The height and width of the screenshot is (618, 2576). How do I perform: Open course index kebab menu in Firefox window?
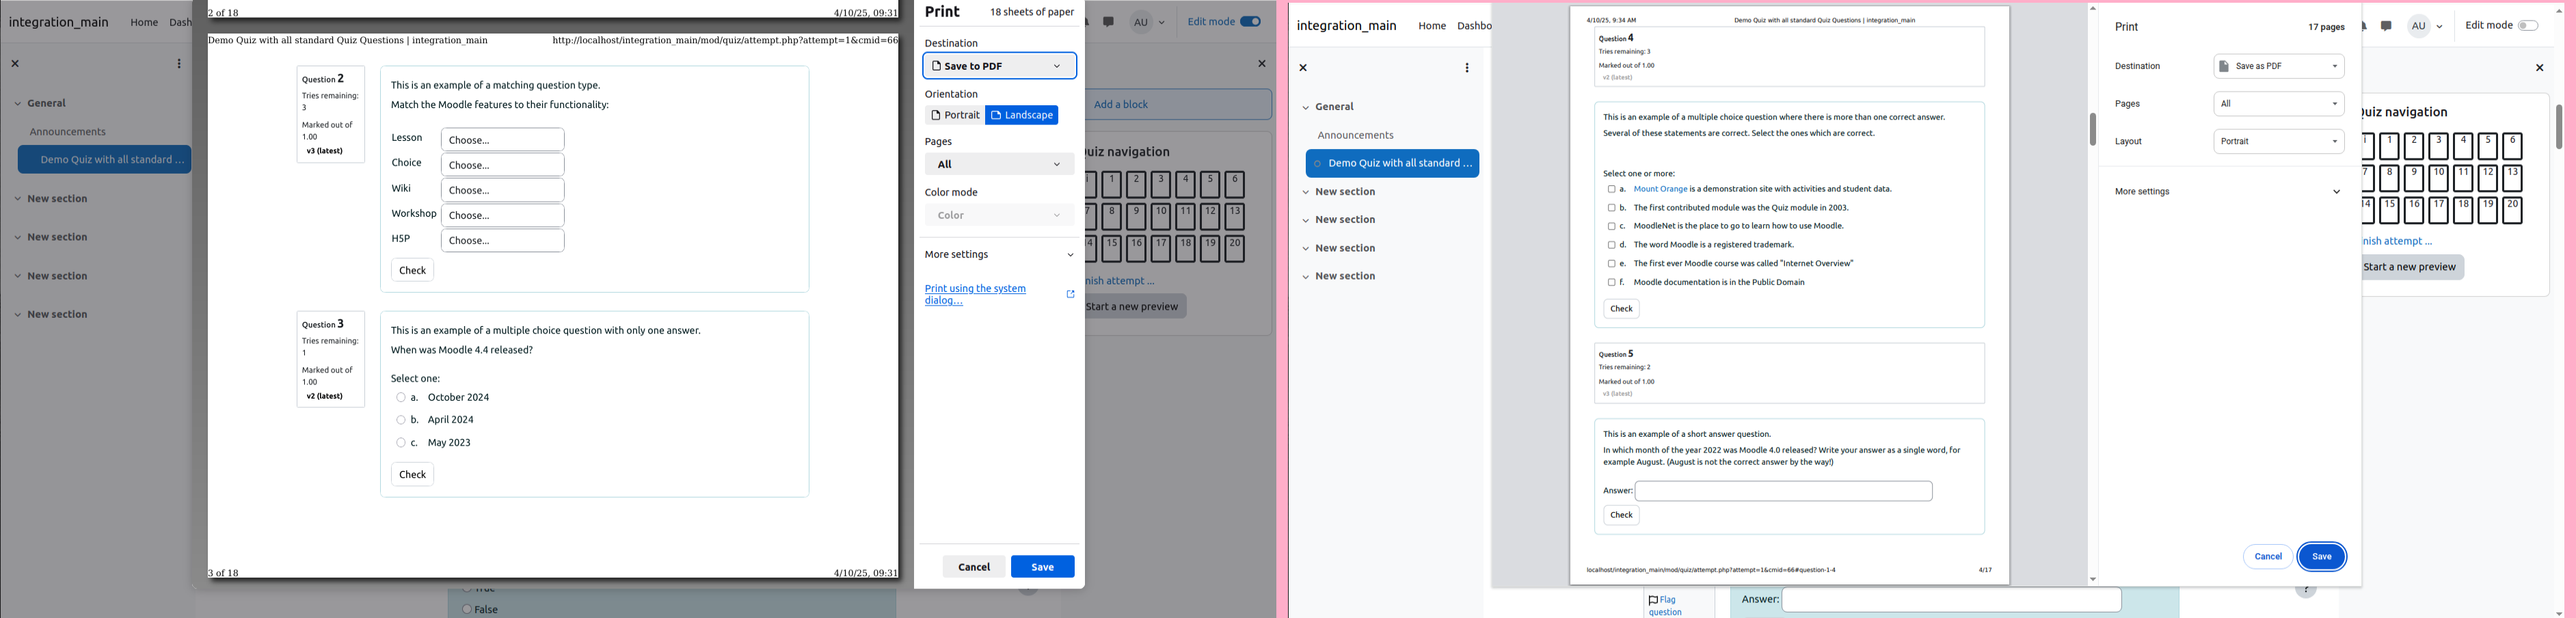179,64
